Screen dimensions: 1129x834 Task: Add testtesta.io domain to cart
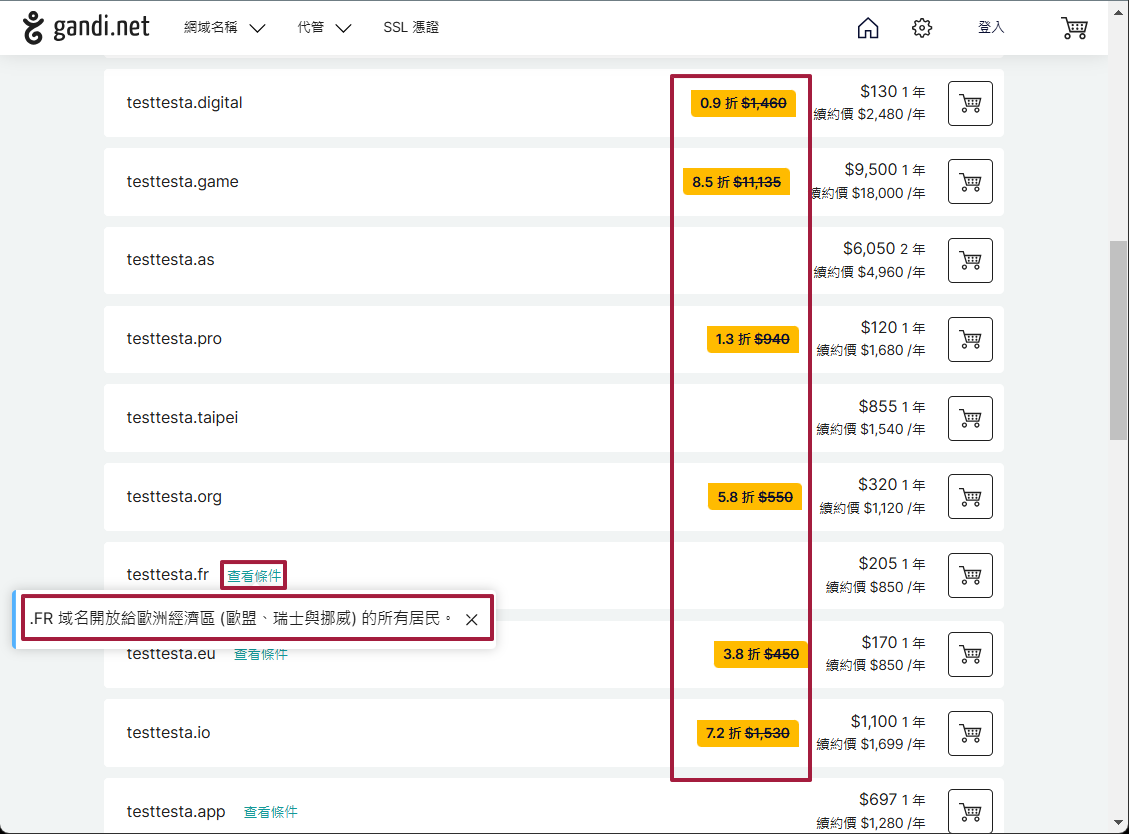(x=969, y=733)
